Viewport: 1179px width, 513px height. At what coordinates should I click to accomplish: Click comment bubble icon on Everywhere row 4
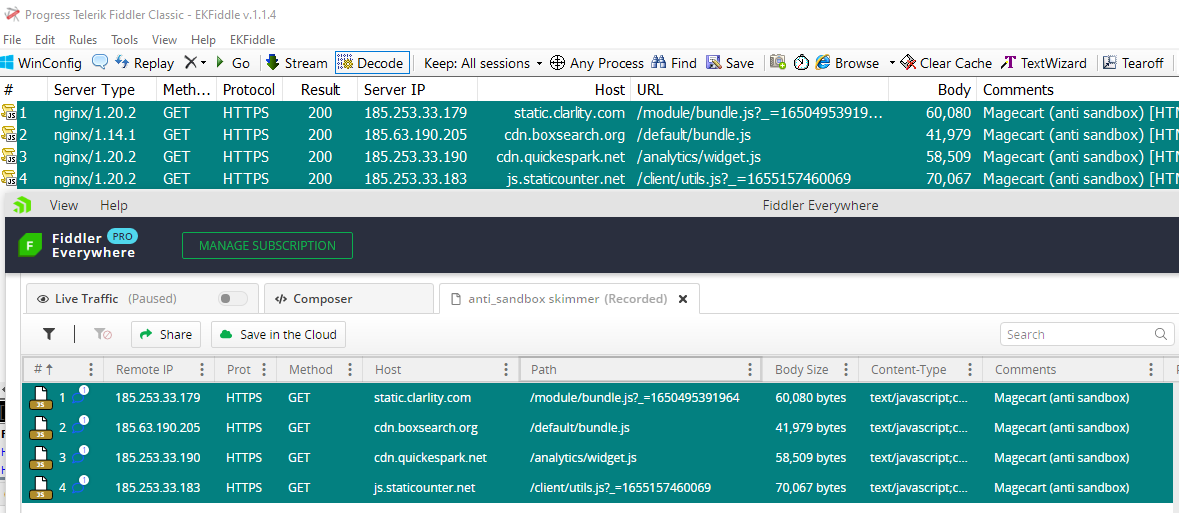click(80, 485)
